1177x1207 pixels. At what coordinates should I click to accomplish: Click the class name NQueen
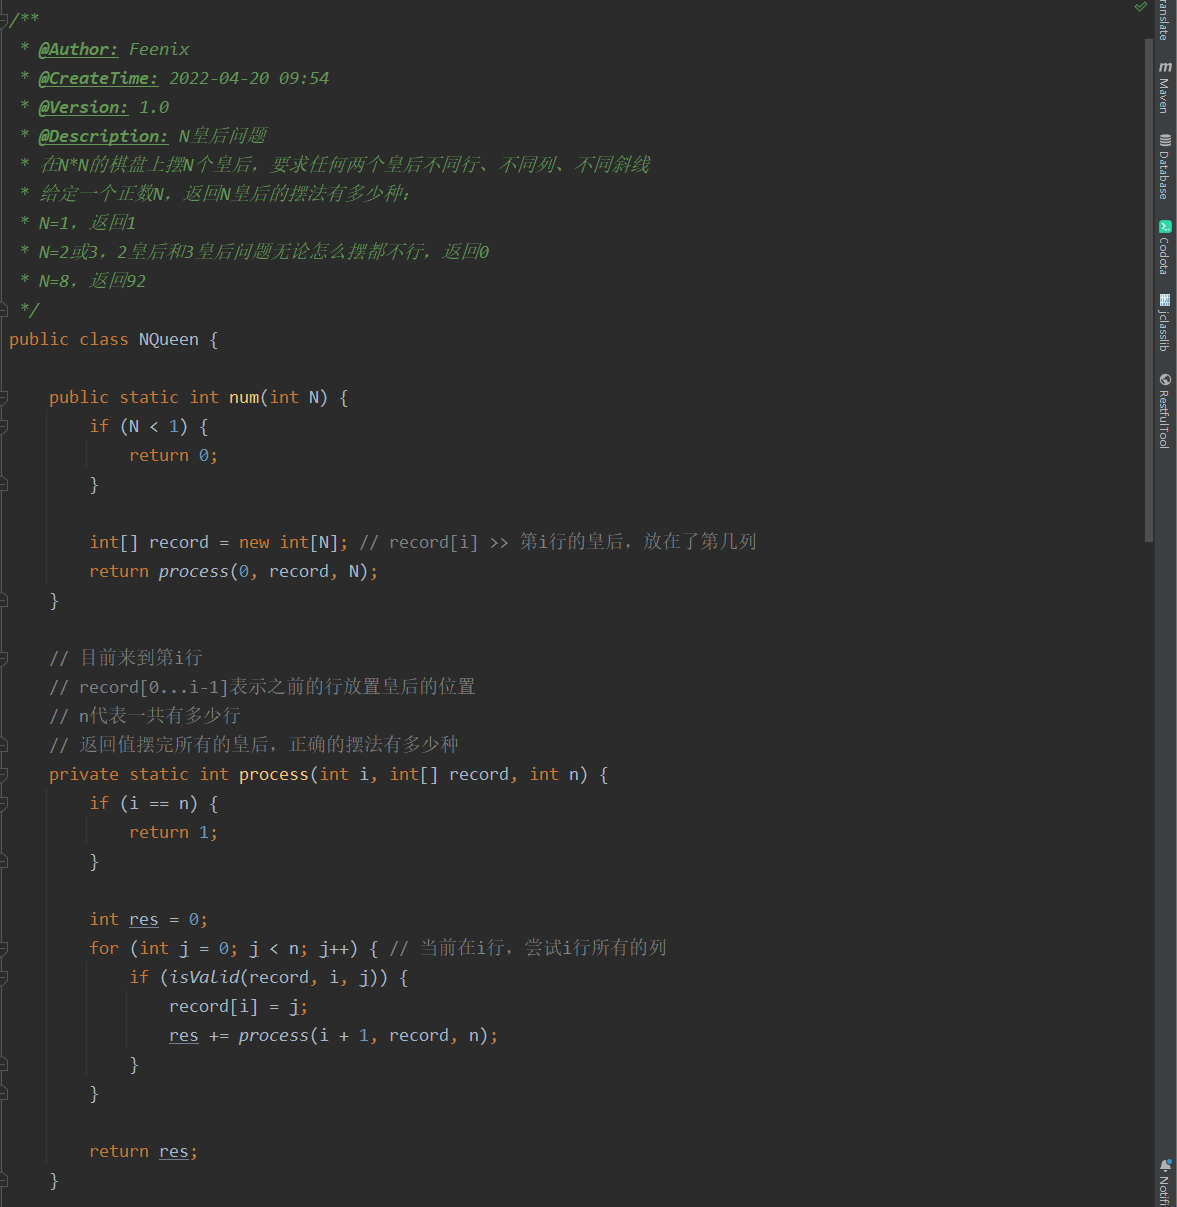[x=168, y=339]
